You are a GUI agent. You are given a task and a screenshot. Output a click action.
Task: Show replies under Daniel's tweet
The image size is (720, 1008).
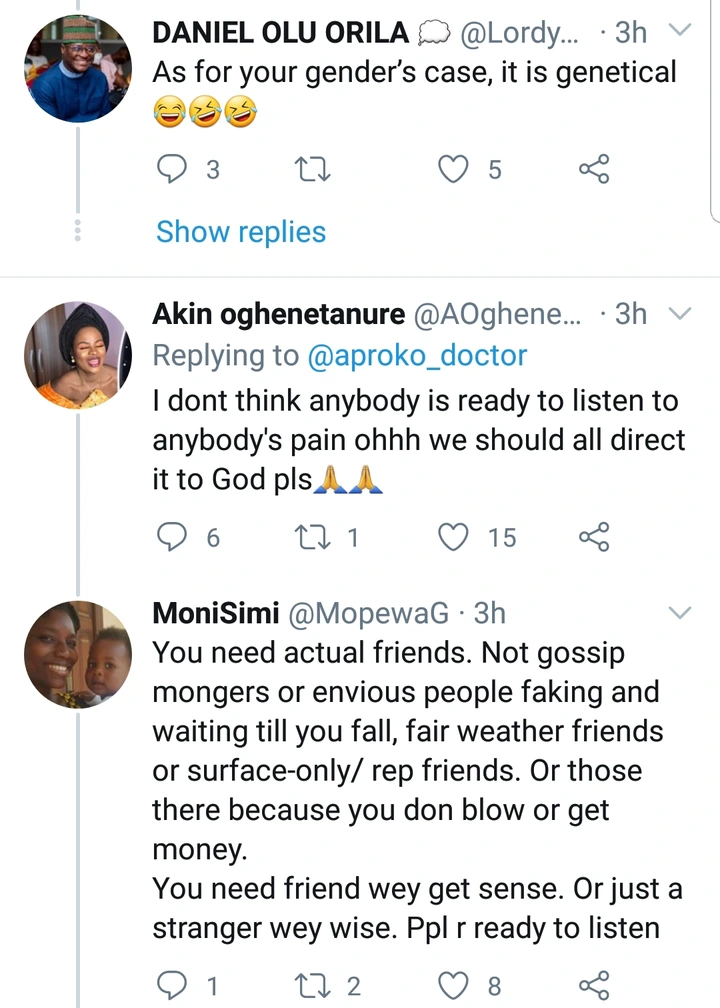(x=241, y=232)
